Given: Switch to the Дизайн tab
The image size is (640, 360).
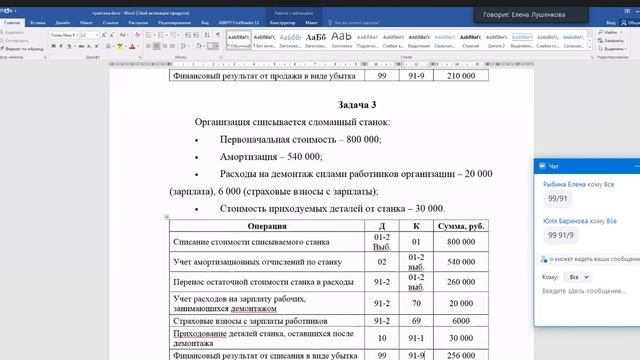Looking at the screenshot, I should point(62,22).
